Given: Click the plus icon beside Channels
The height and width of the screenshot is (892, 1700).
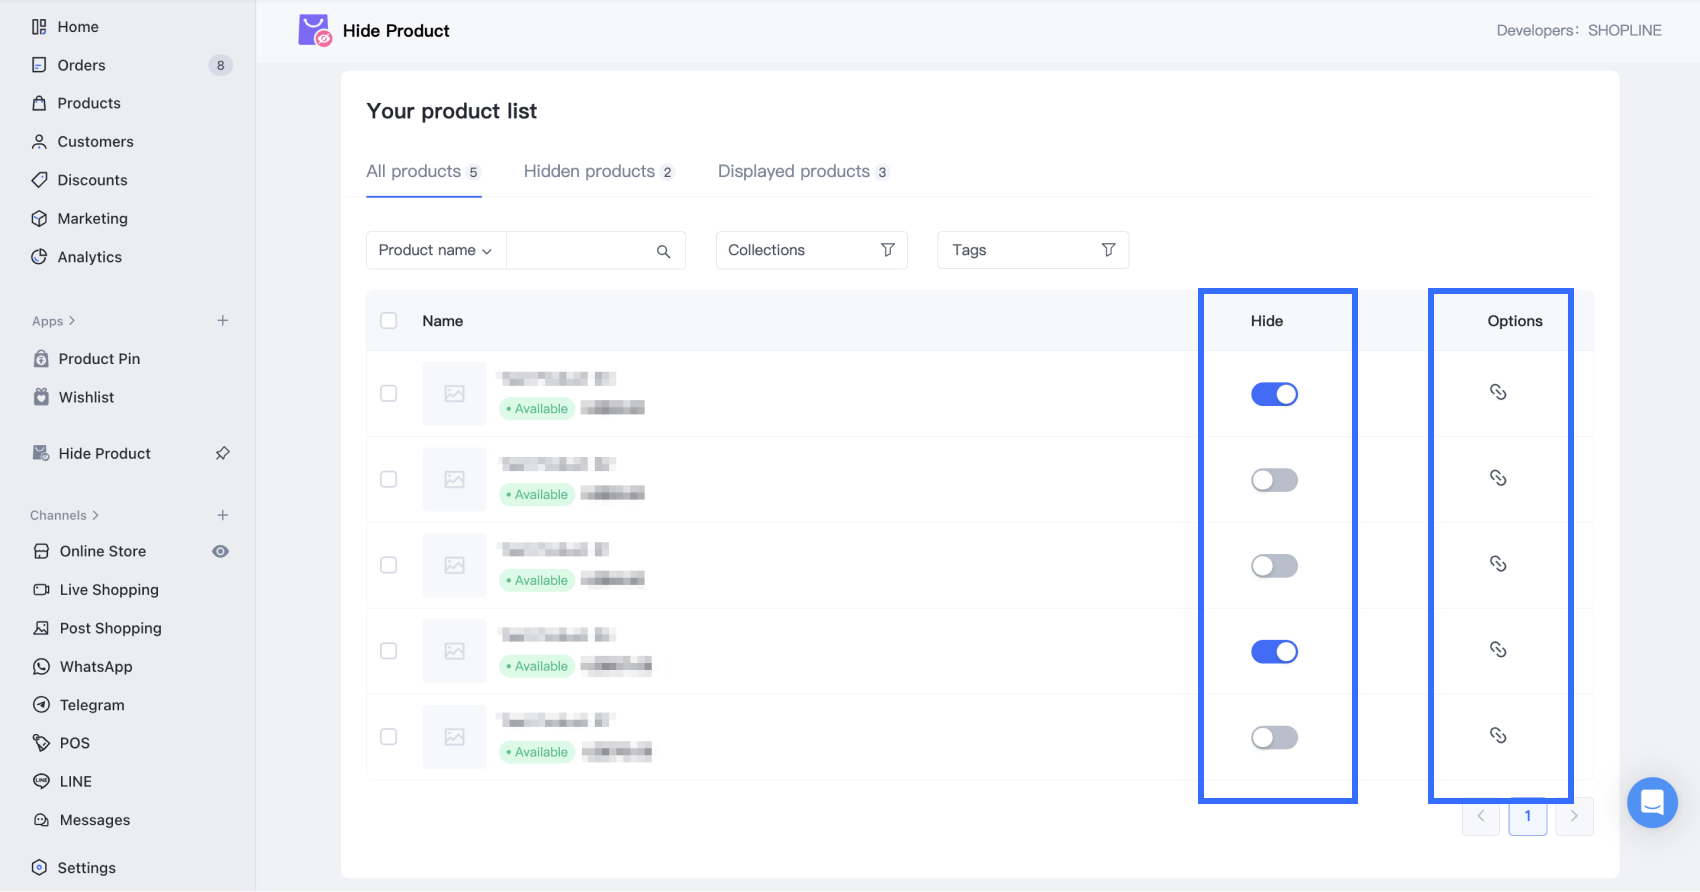Looking at the screenshot, I should click(223, 515).
